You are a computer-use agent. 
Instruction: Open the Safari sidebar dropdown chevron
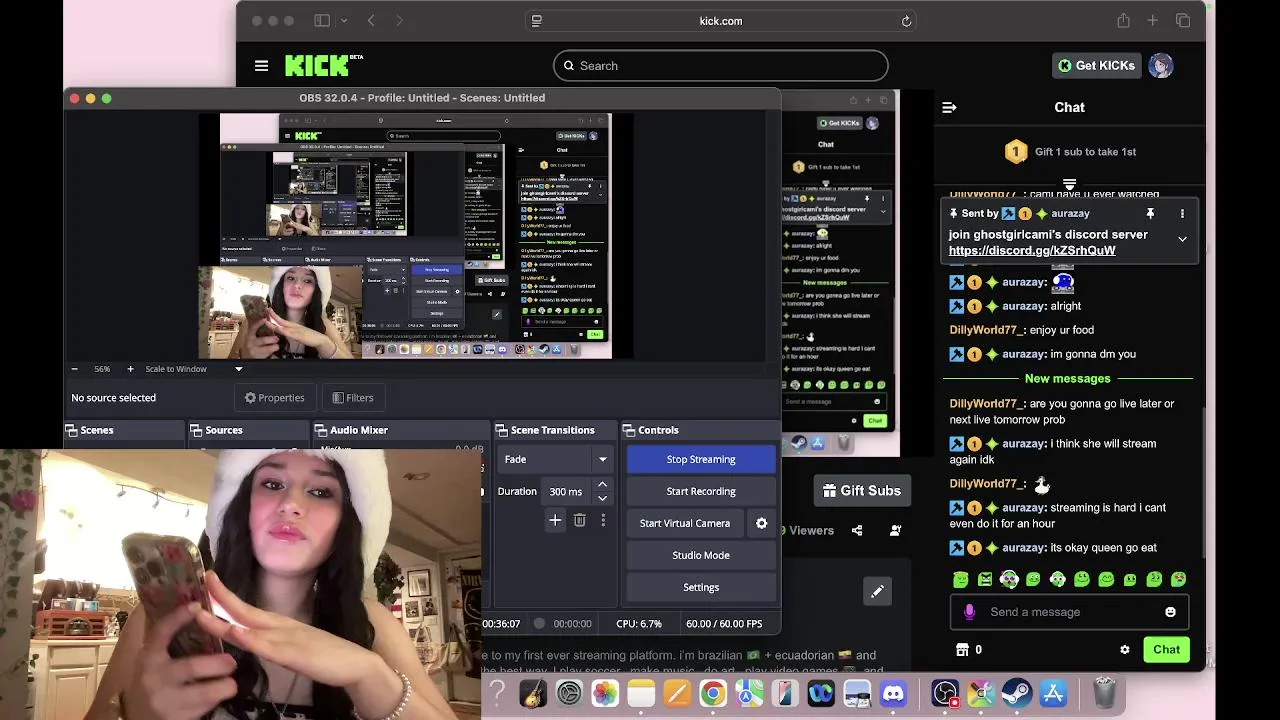coord(344,21)
